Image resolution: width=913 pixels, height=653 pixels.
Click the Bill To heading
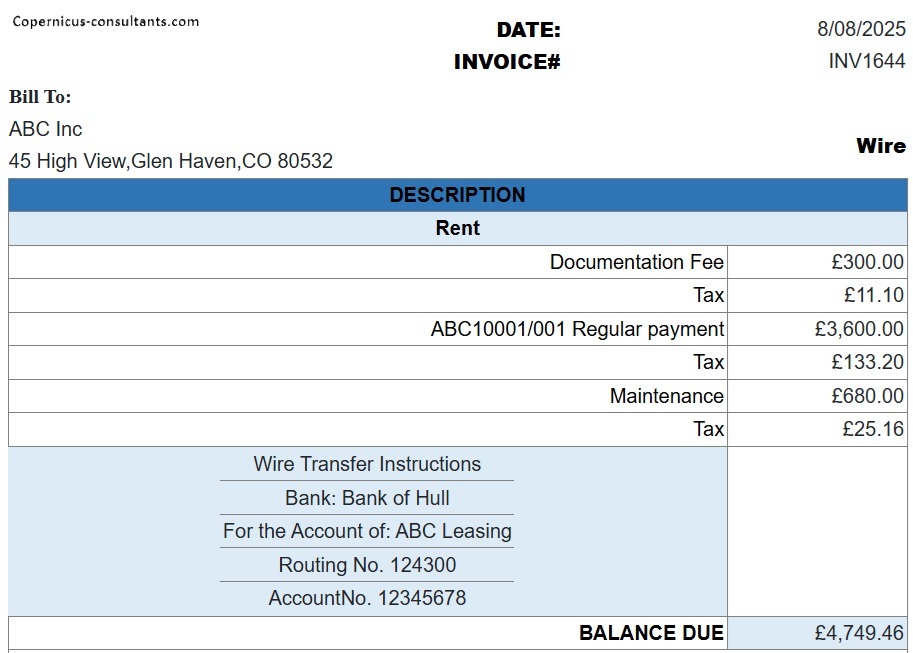coord(40,97)
